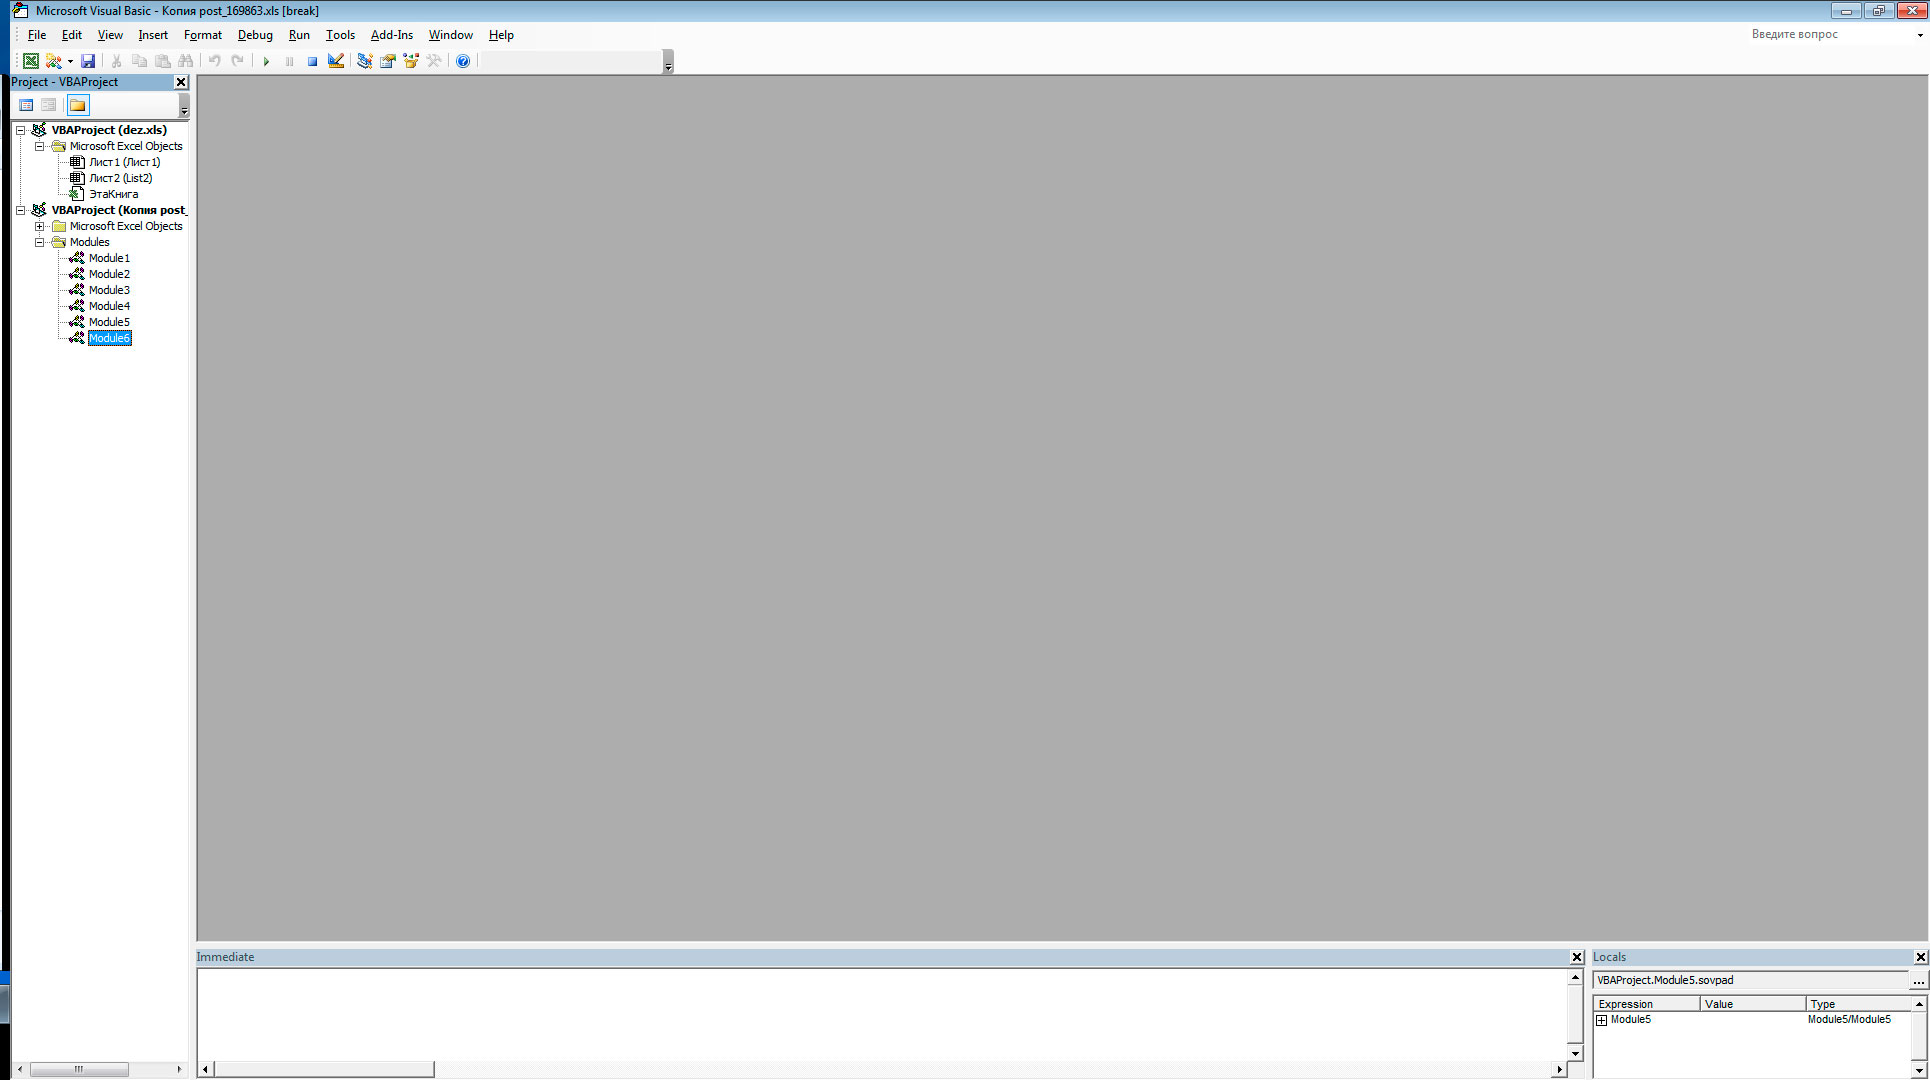1930x1080 pixels.
Task: Toggle Design Mode icon
Action: (x=336, y=61)
